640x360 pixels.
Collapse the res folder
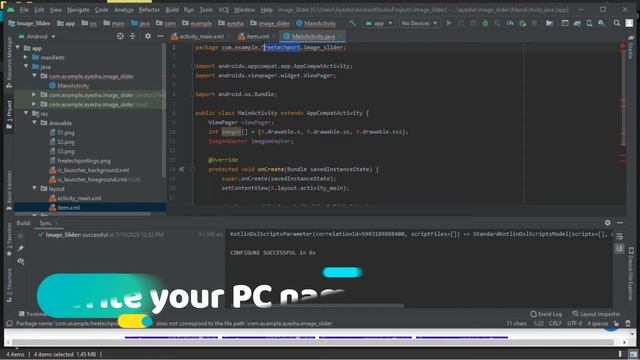(26, 113)
